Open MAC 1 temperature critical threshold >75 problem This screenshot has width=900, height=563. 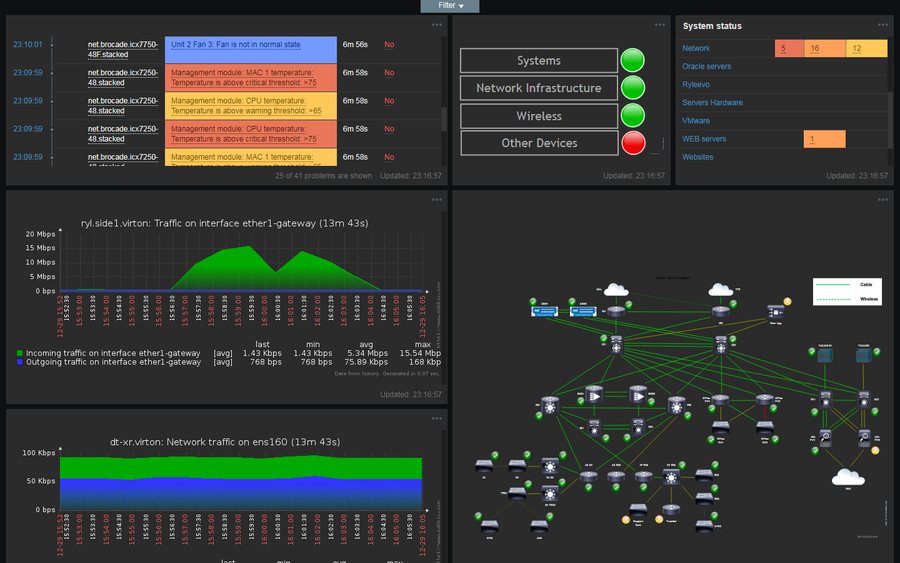point(243,77)
